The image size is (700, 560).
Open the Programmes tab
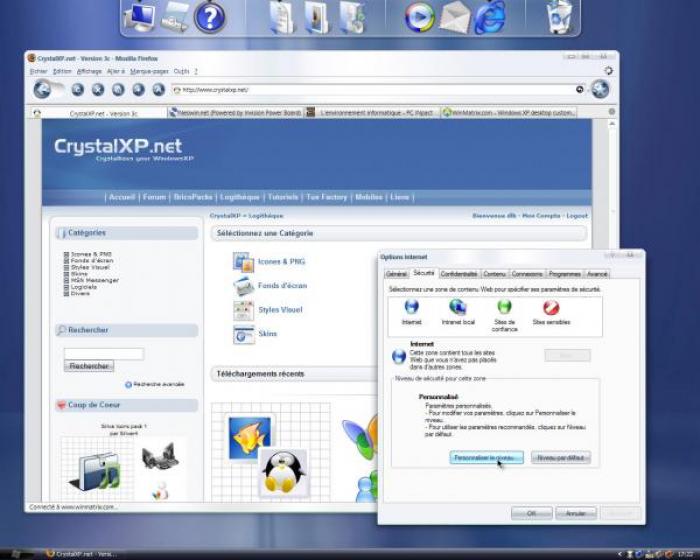click(565, 274)
